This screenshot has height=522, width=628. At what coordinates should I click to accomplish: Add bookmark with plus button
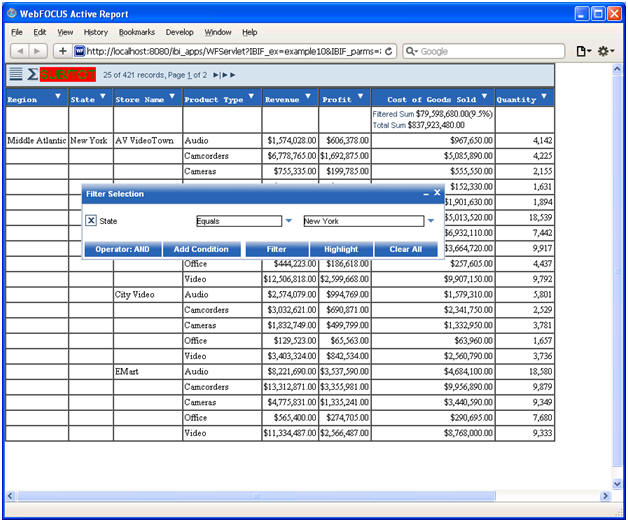coord(62,51)
